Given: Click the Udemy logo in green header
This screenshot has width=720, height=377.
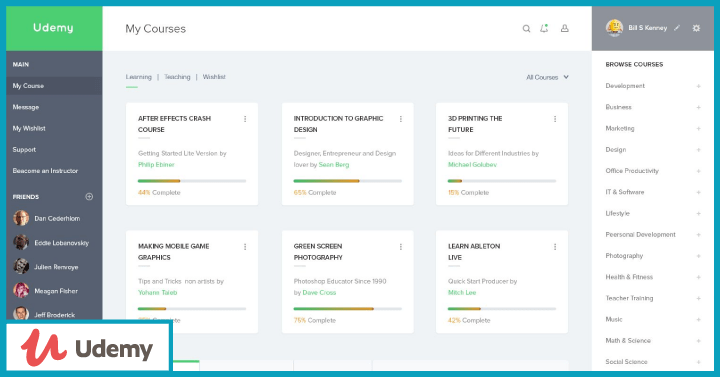Looking at the screenshot, I should pos(53,28).
